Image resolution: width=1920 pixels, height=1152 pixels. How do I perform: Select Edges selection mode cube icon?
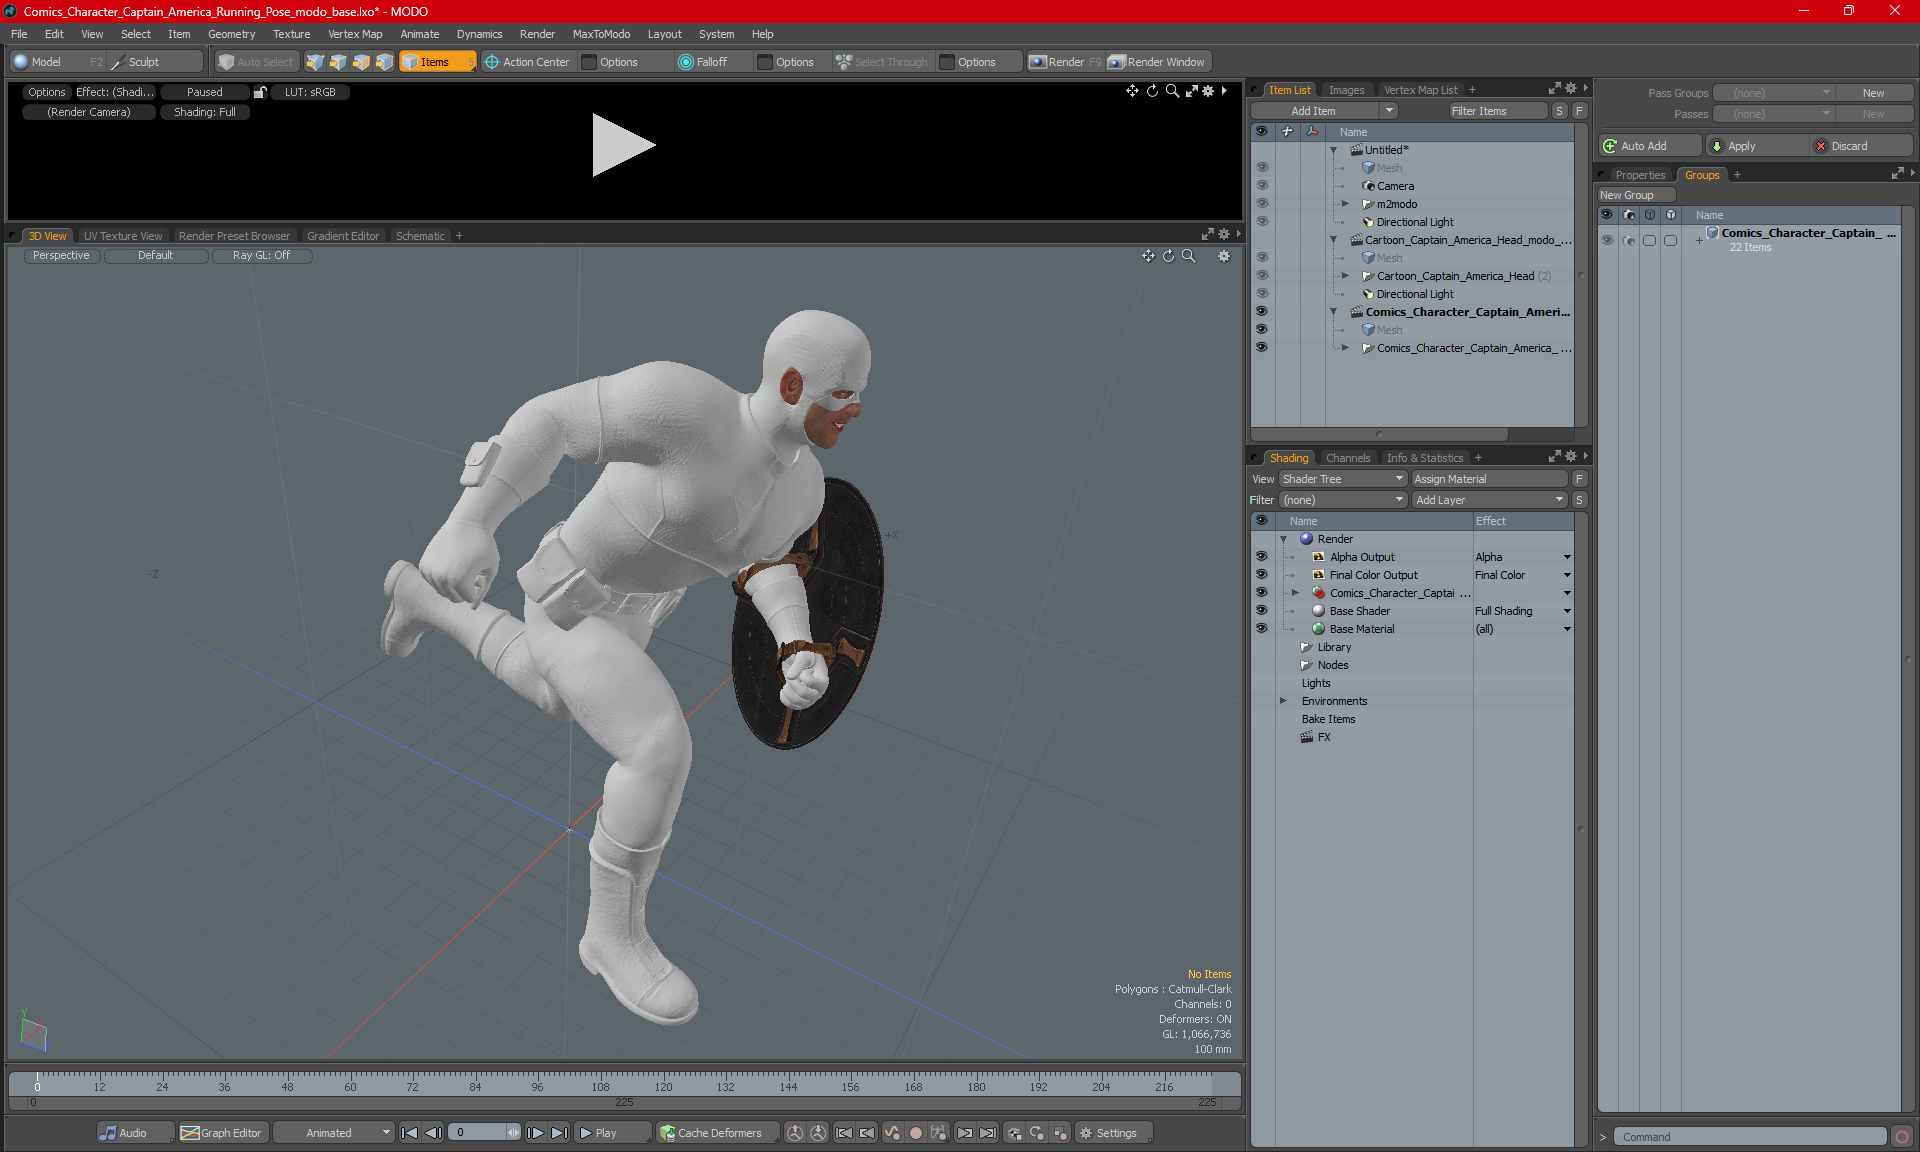338,62
